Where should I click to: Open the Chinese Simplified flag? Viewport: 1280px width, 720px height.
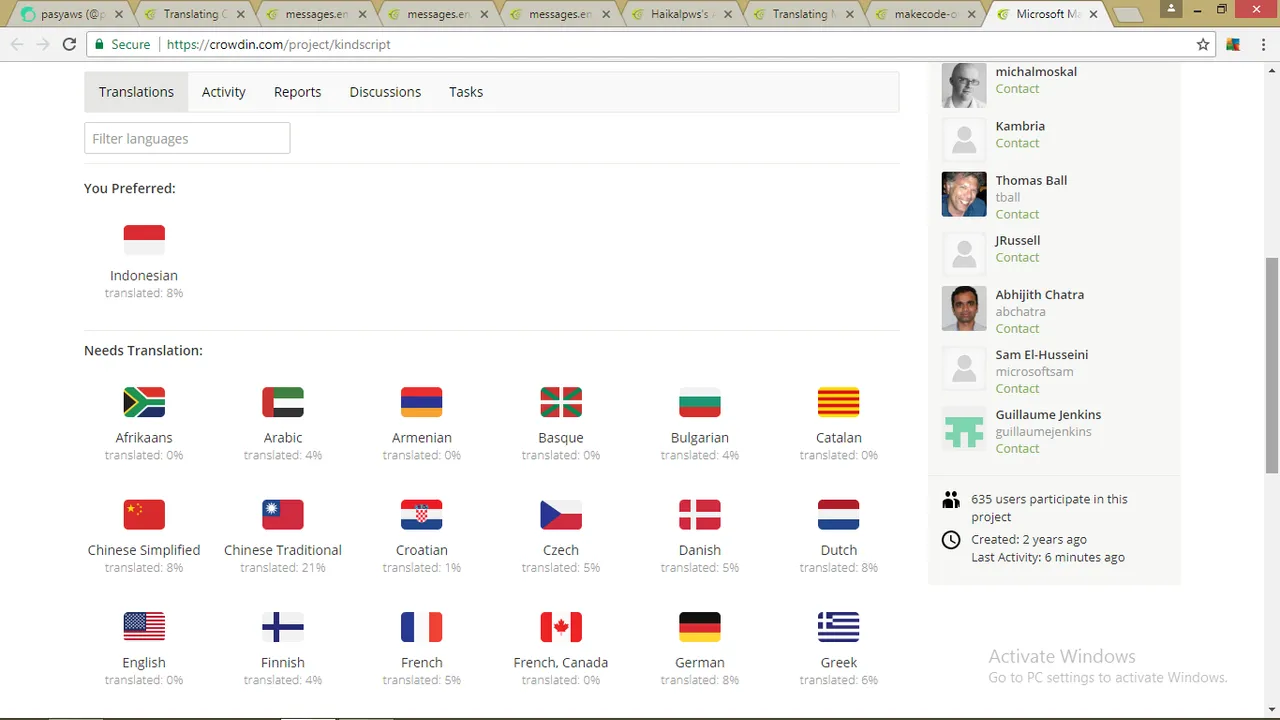[144, 514]
